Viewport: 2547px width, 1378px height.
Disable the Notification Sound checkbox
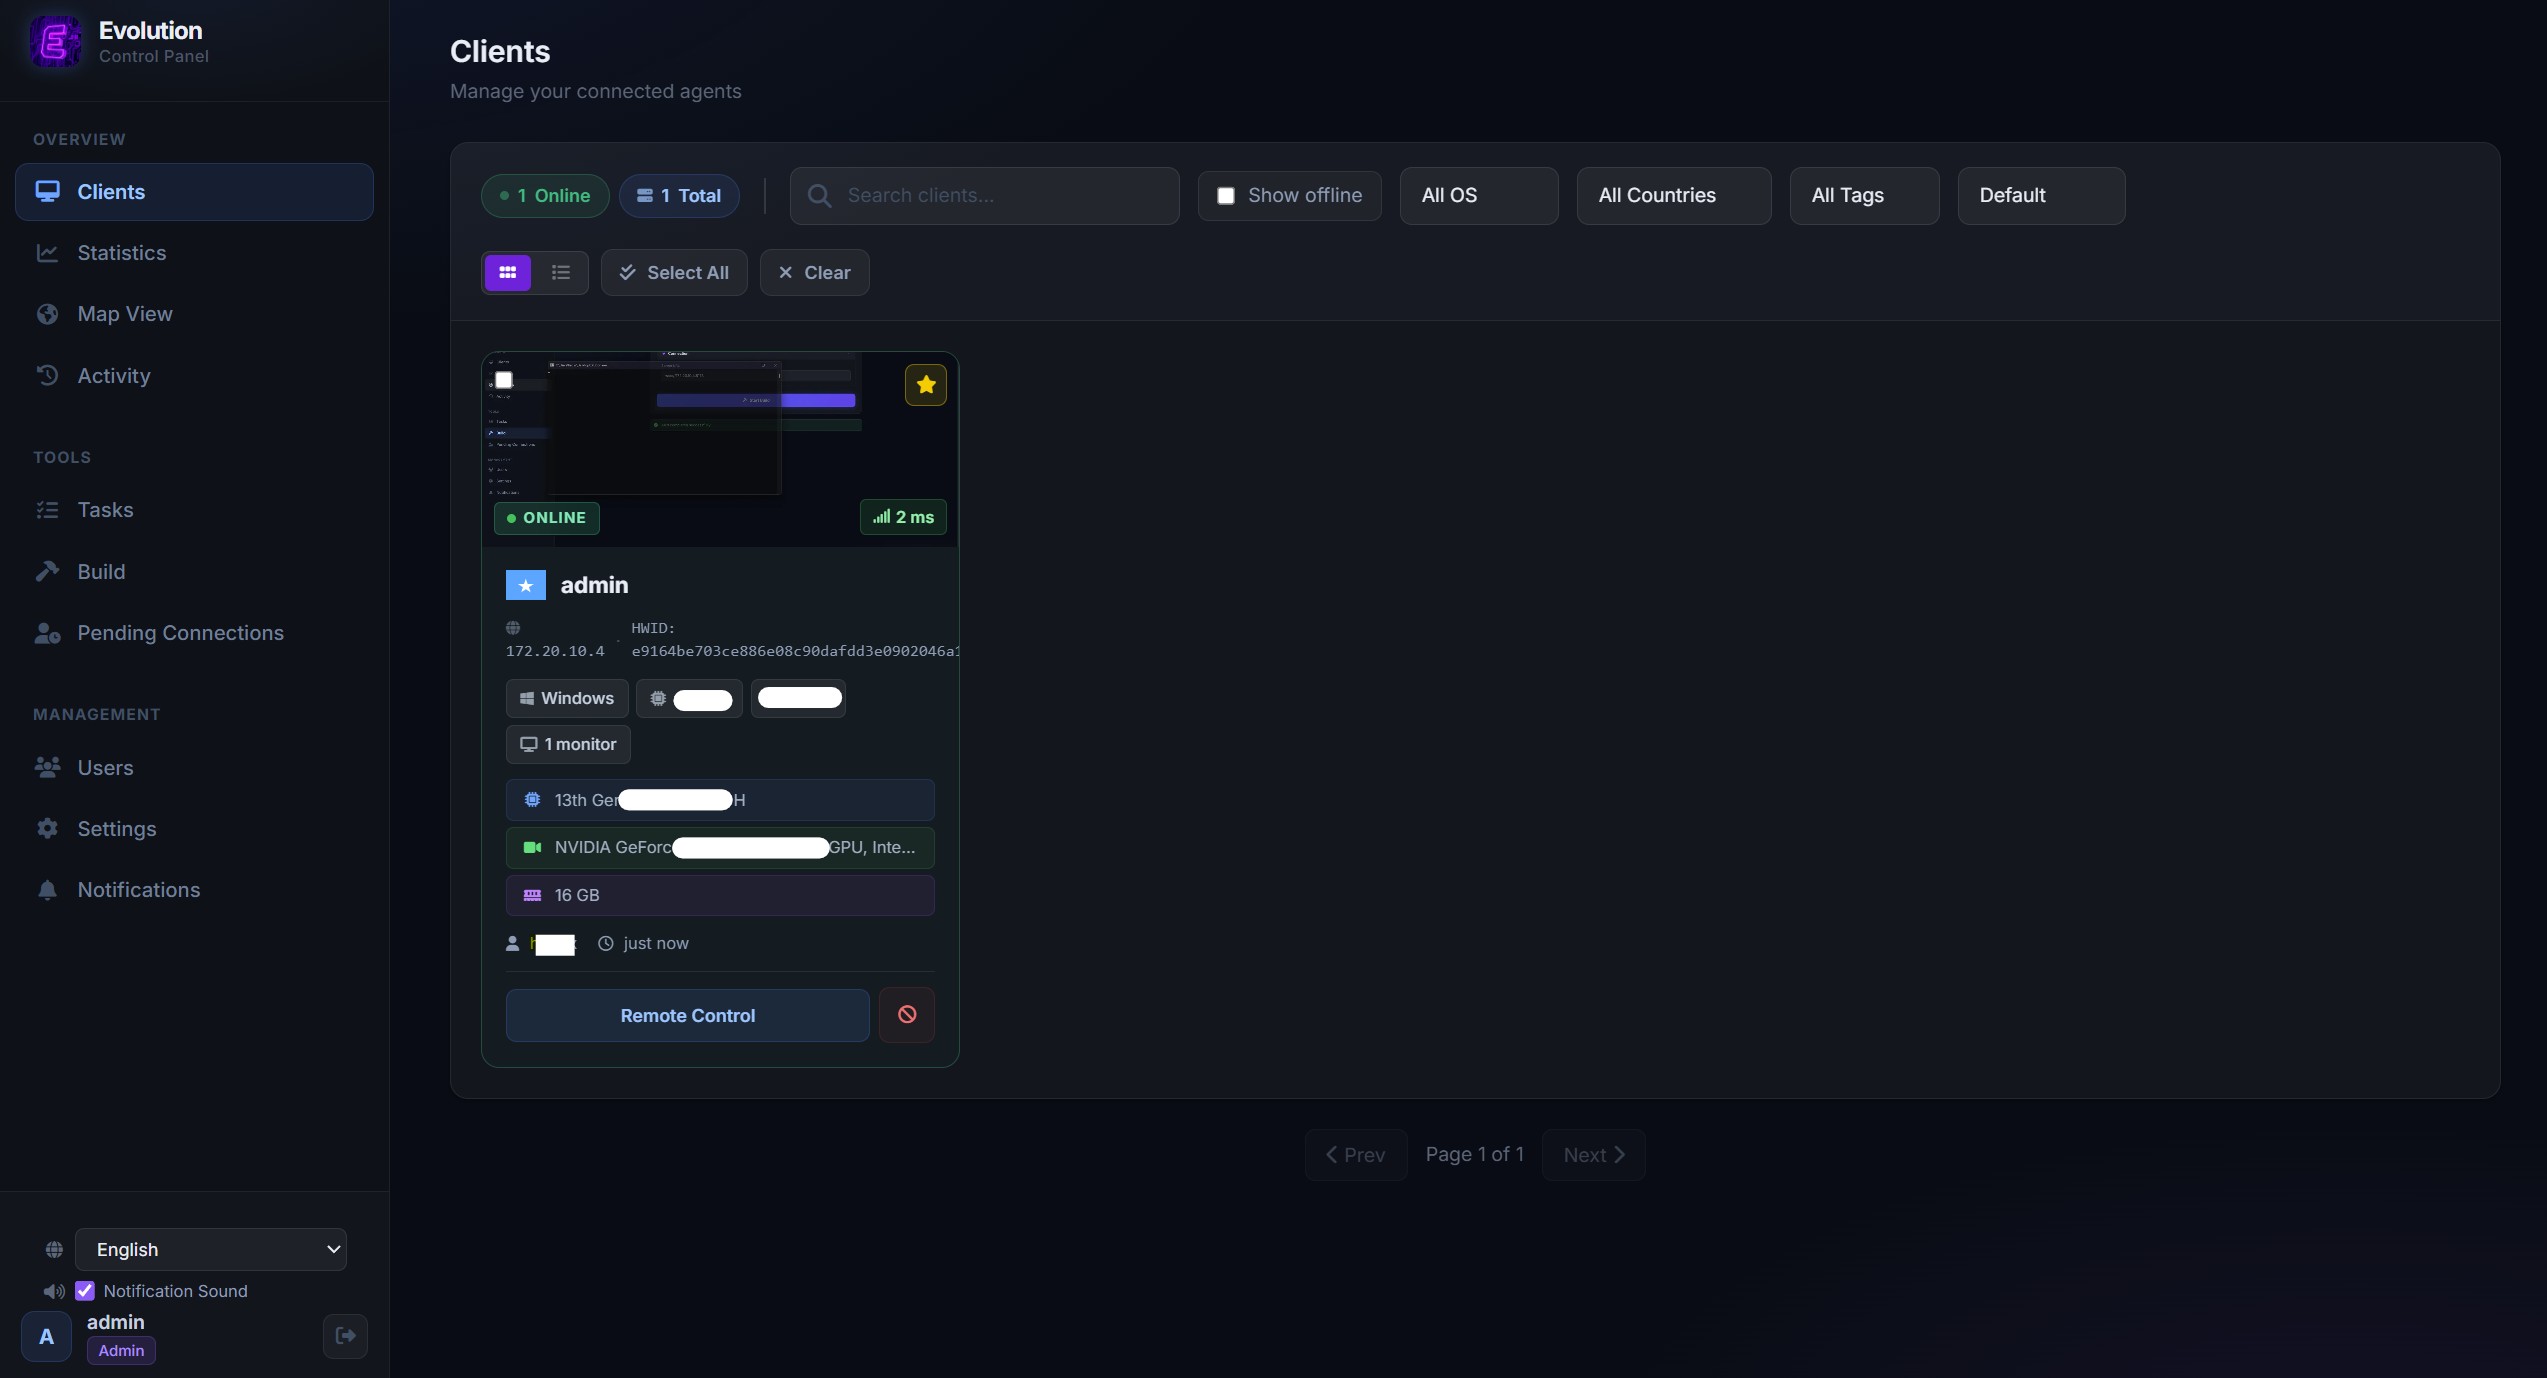tap(85, 1291)
